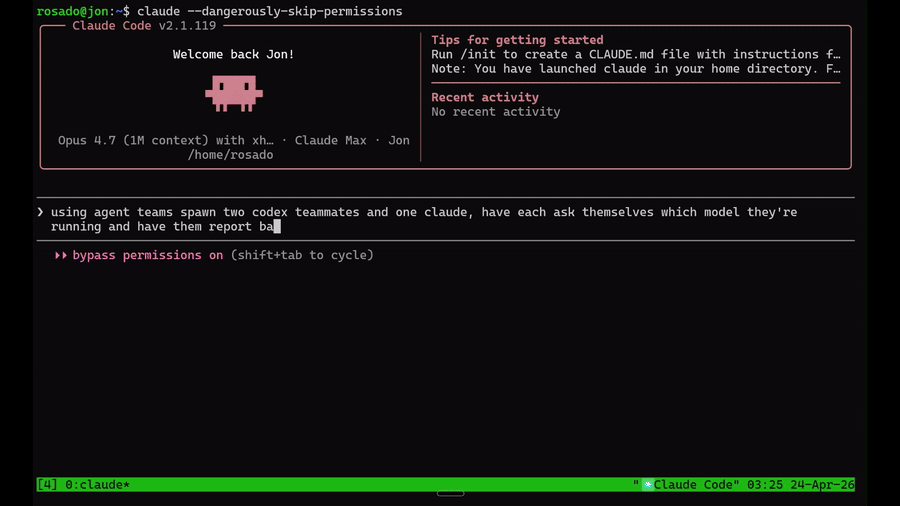
Task: Click the "(shift+tab to cycle)" hint text
Action: pyautogui.click(x=302, y=255)
